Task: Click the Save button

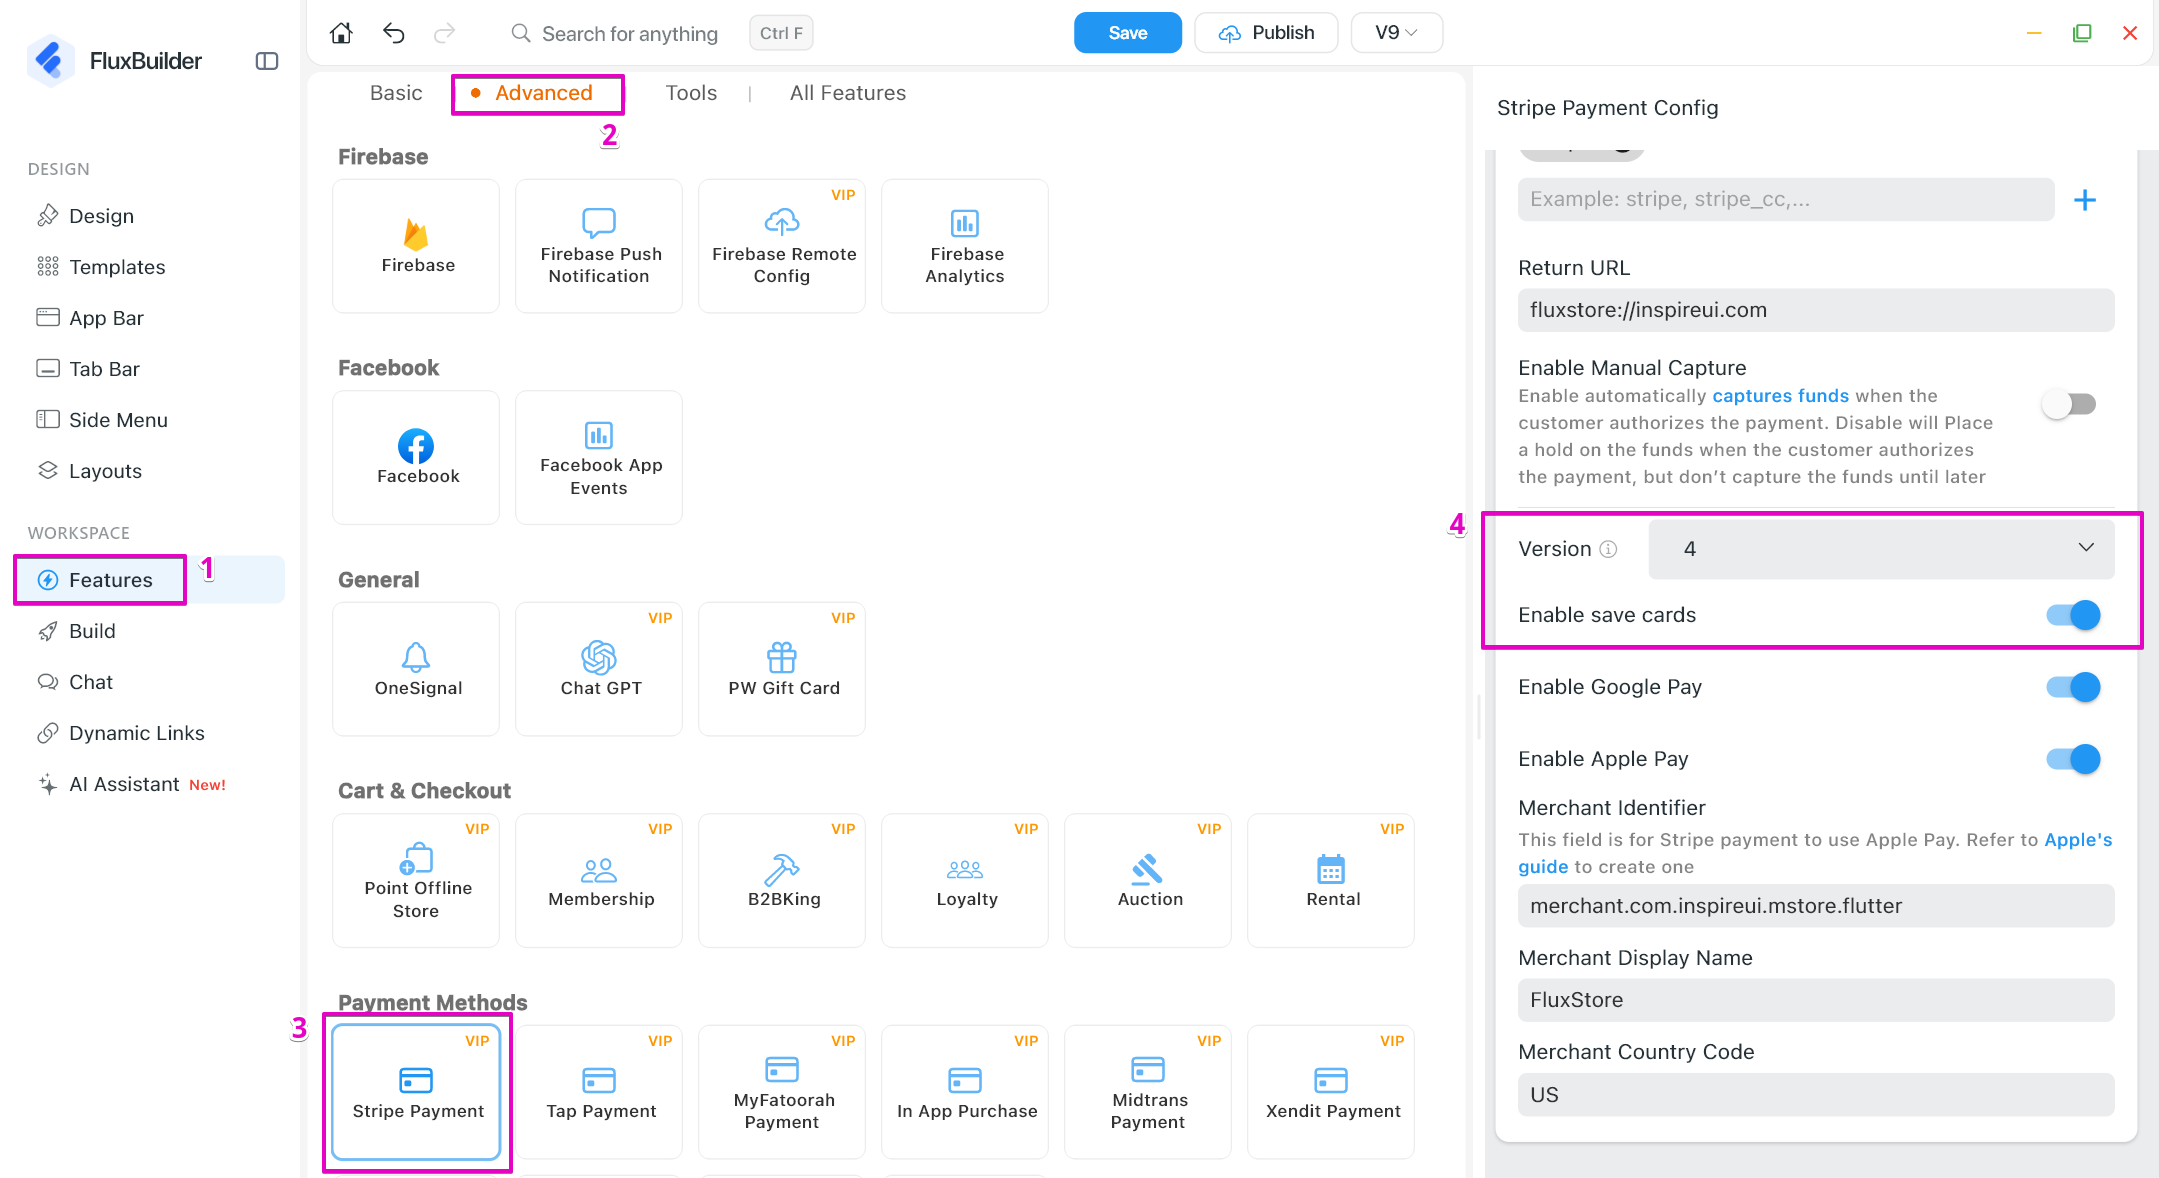Action: tap(1127, 33)
